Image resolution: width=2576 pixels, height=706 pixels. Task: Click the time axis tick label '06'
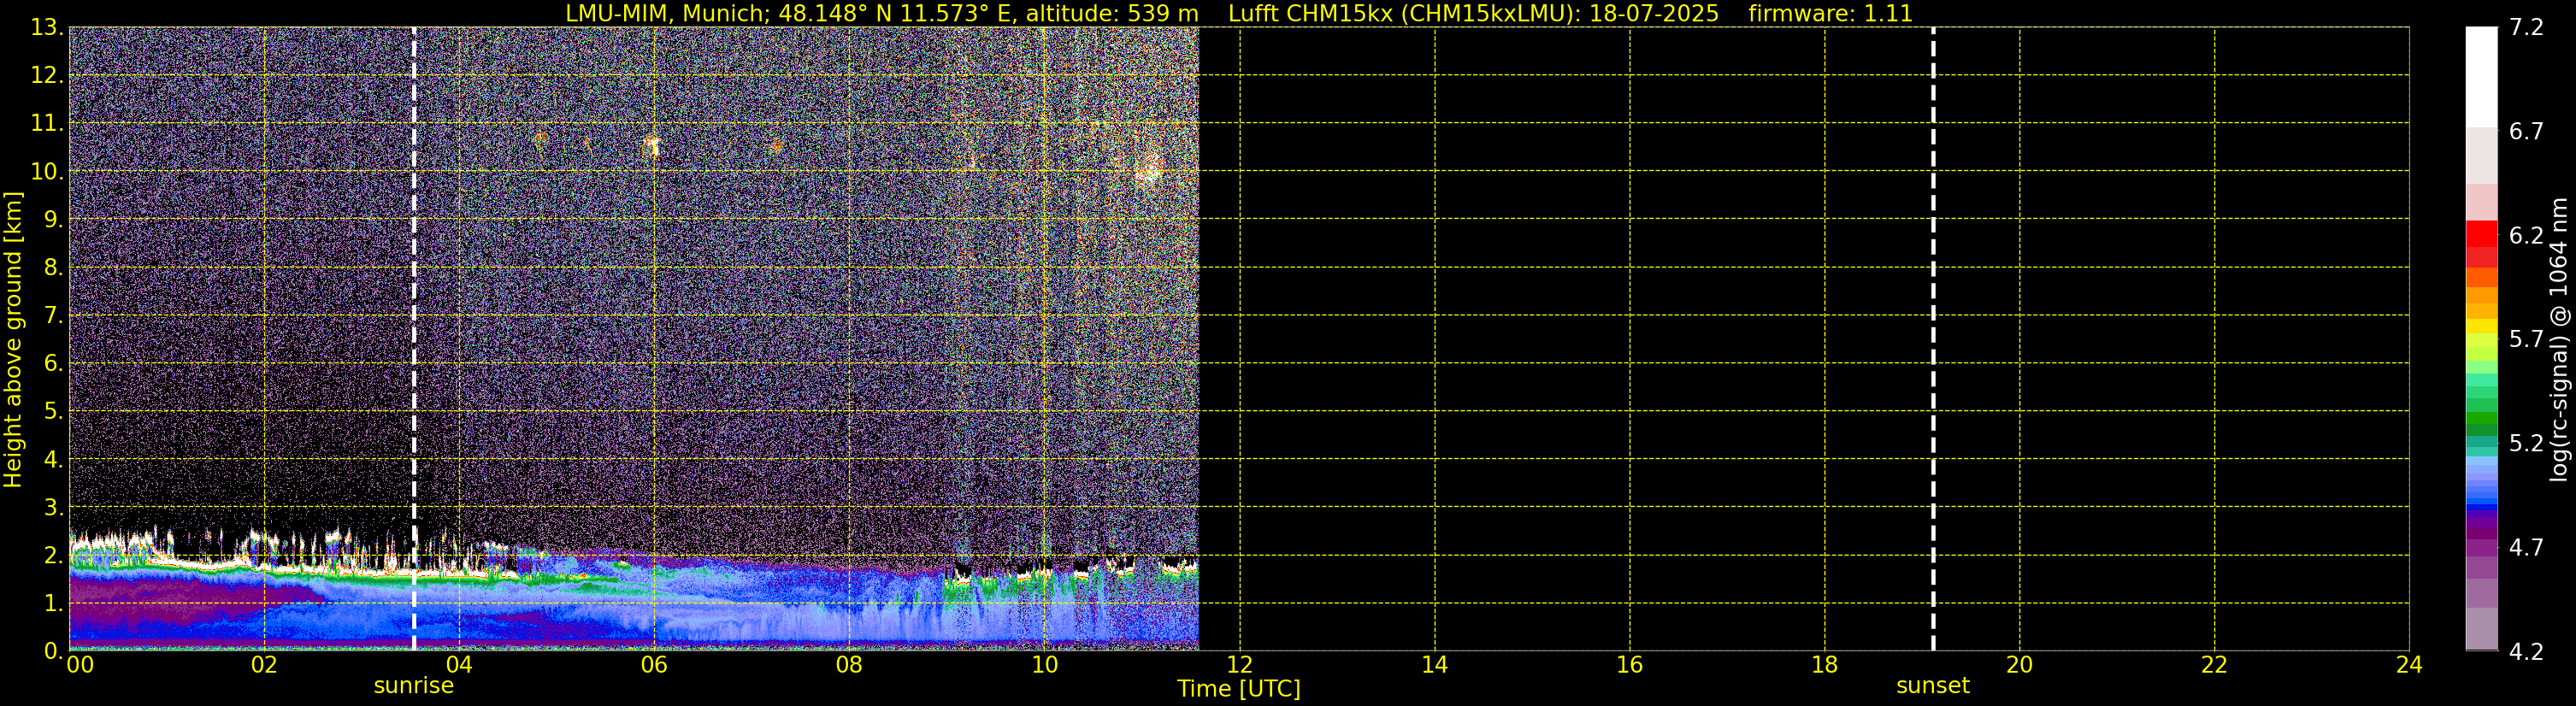654,665
